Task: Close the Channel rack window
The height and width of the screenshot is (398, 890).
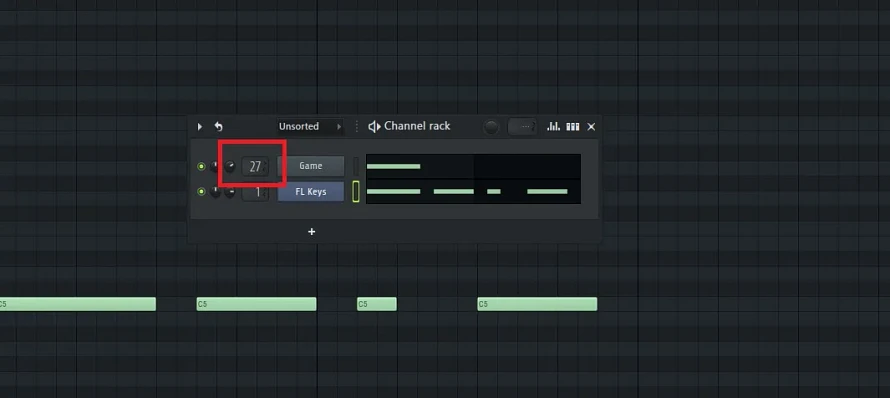Action: pyautogui.click(x=591, y=127)
